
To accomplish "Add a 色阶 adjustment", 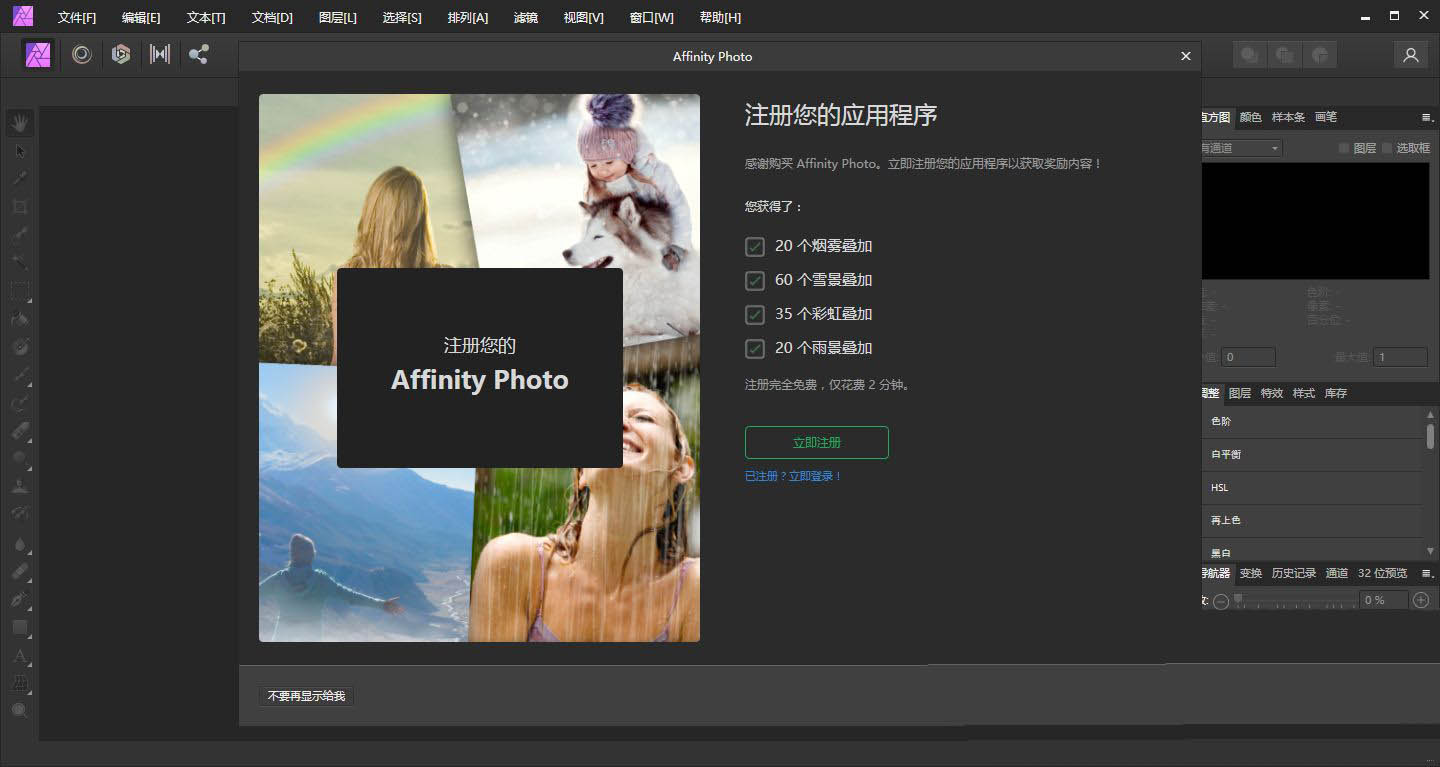I will pyautogui.click(x=1312, y=422).
